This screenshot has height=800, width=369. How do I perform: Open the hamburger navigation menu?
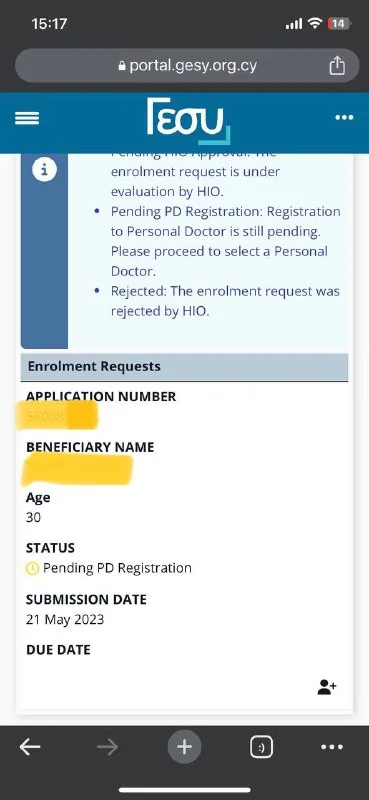27,118
